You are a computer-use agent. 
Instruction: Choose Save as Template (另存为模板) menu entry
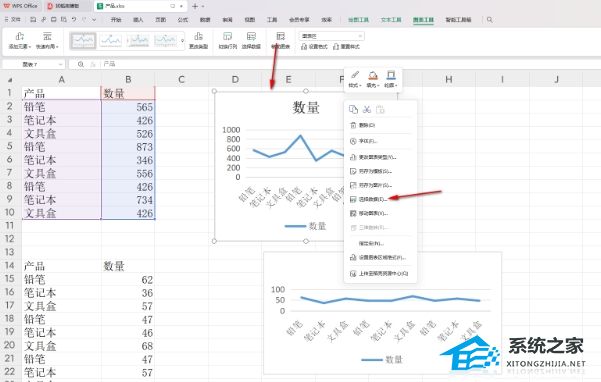380,171
